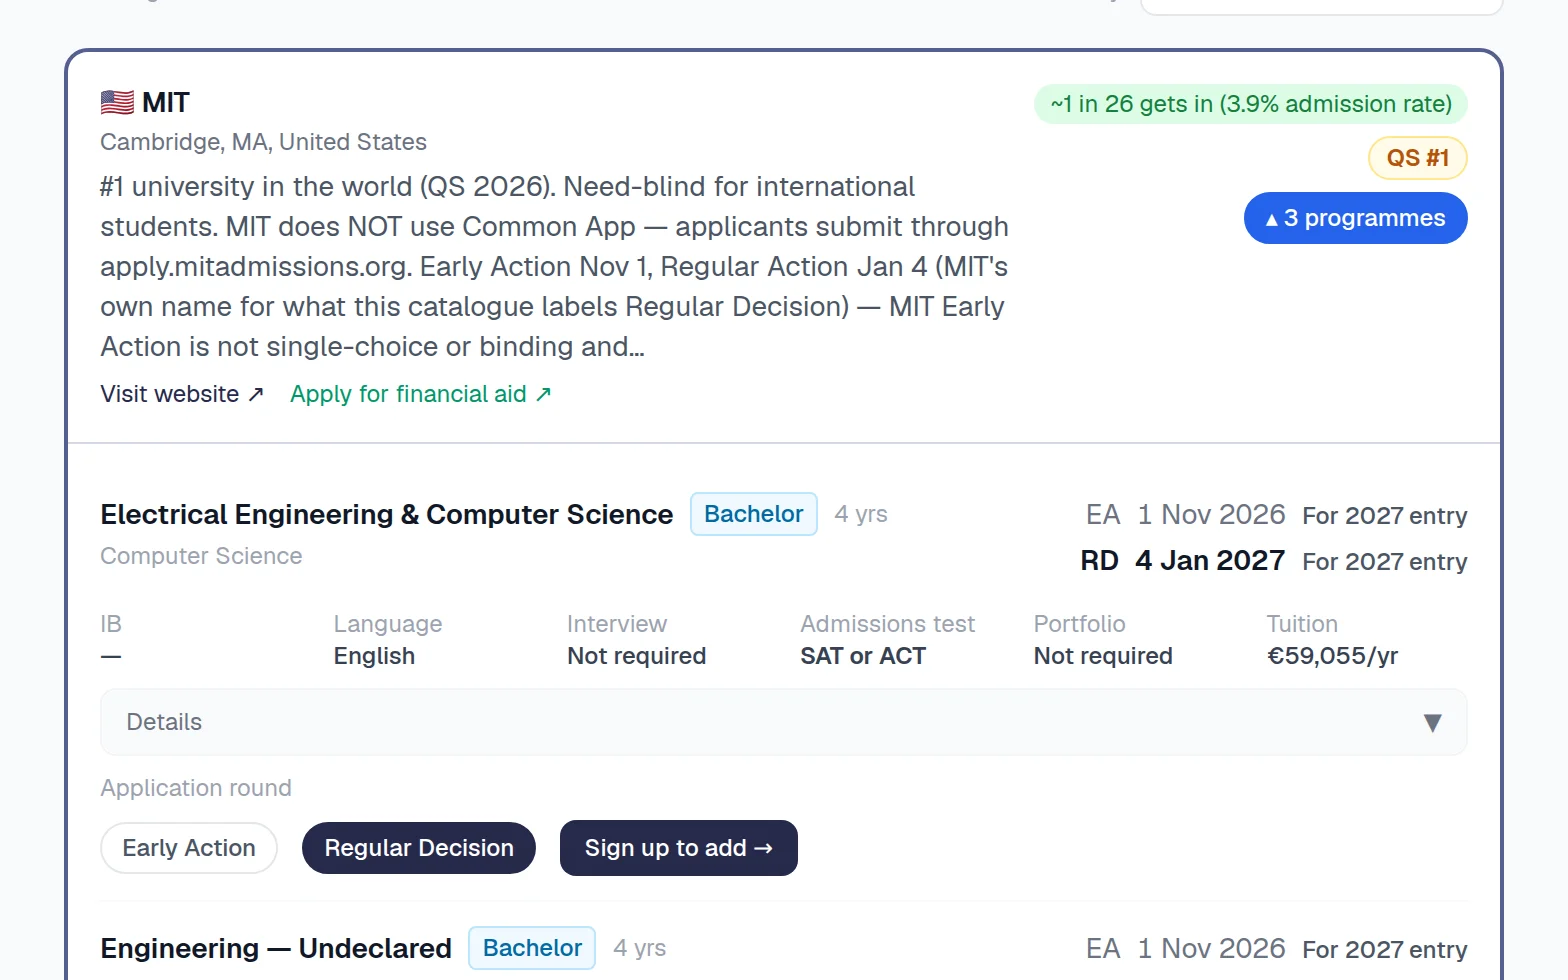Click the Electrical Engineering & Computer Science title
1568x980 pixels.
(387, 514)
